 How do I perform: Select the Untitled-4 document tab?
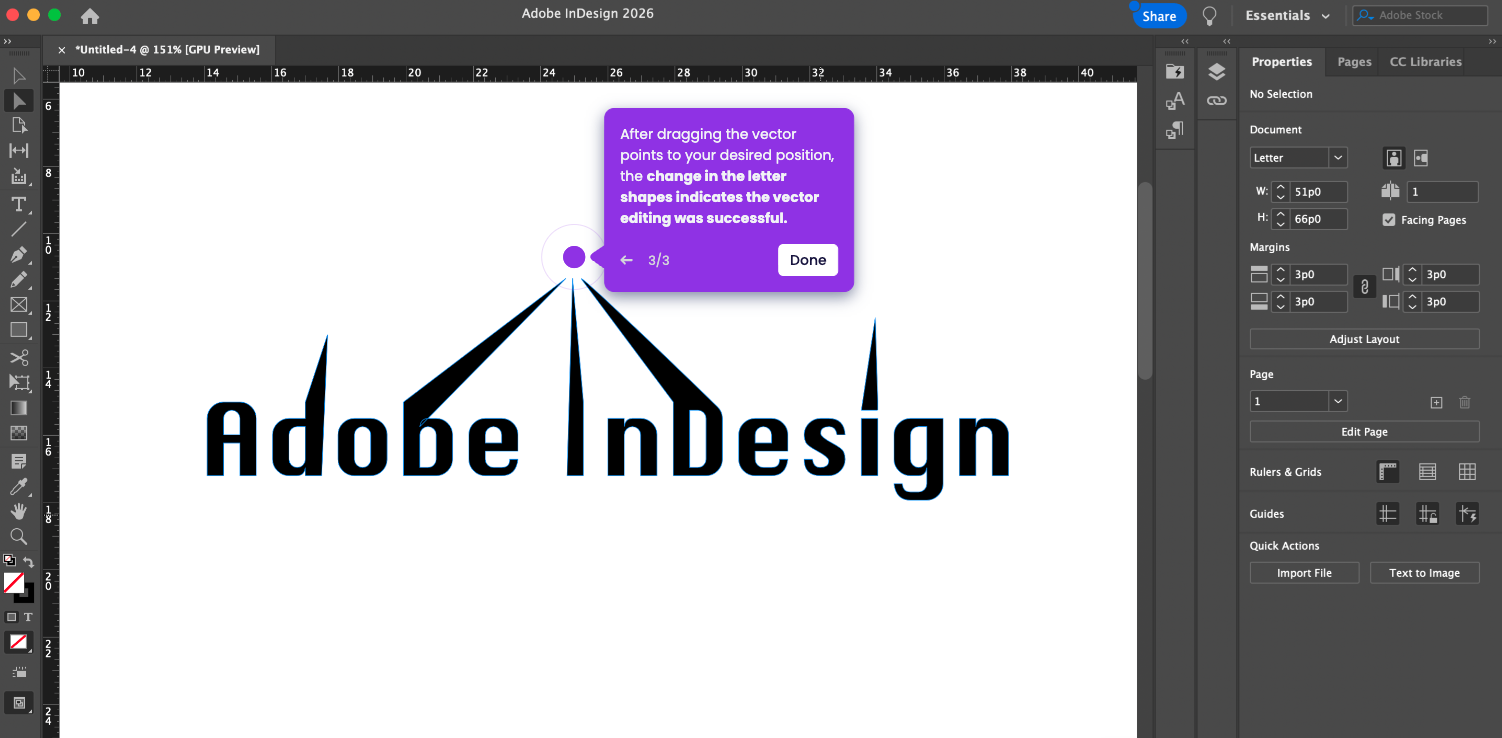pos(167,49)
